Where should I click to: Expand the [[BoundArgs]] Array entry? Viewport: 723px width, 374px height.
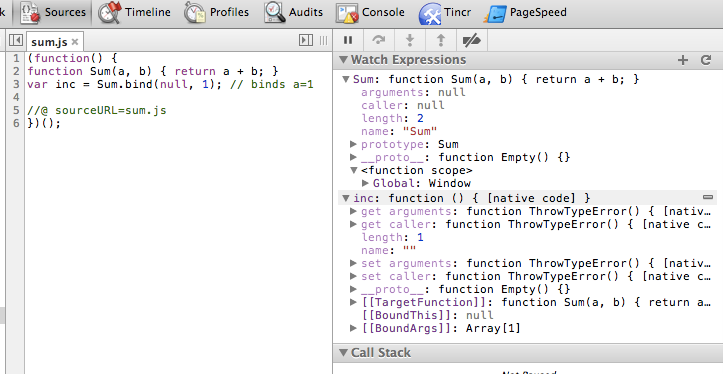[x=354, y=328]
